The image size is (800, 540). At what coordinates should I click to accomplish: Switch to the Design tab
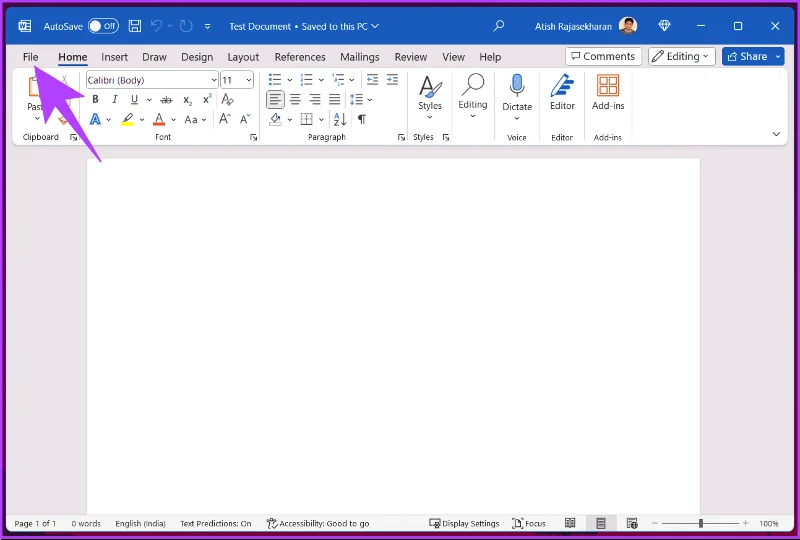click(197, 57)
